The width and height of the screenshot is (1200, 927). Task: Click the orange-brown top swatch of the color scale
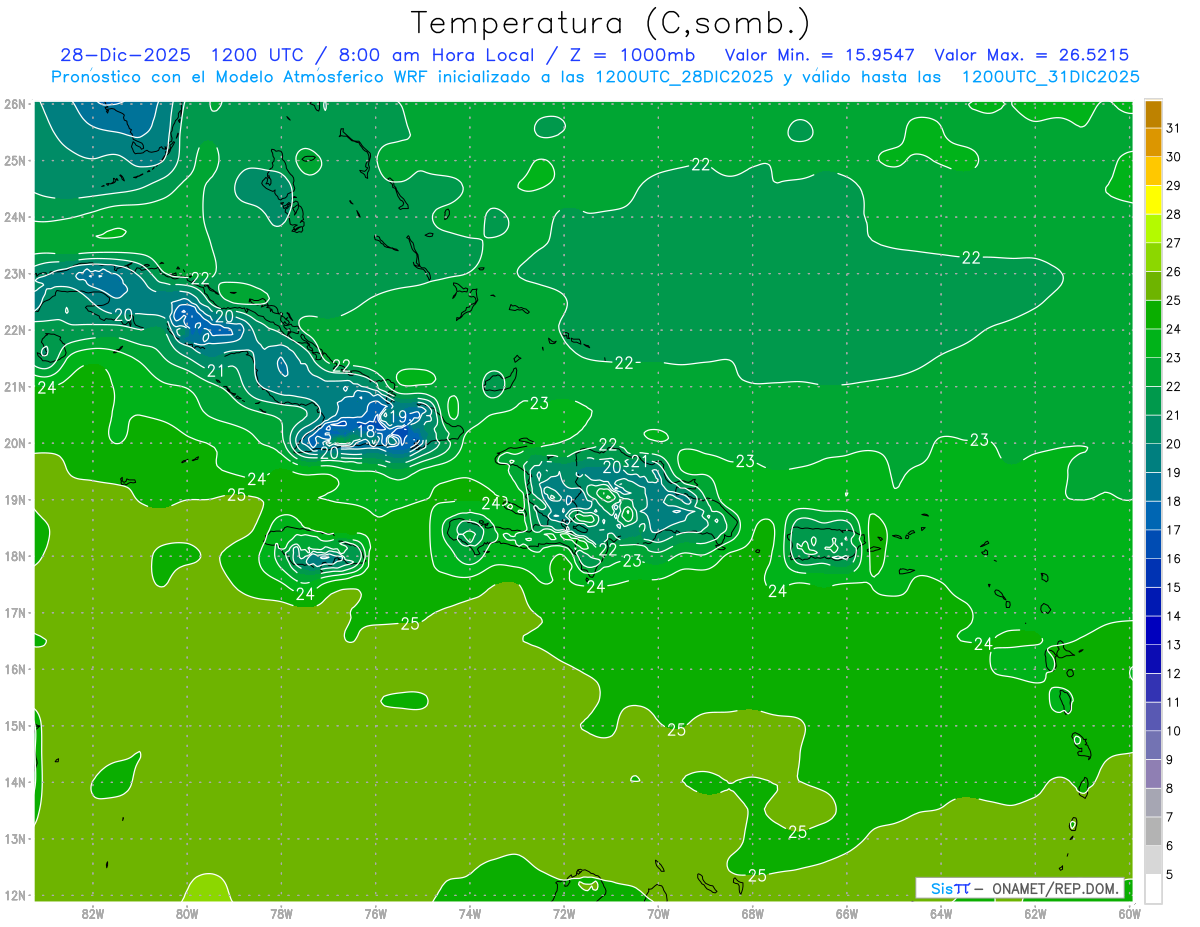1153,115
